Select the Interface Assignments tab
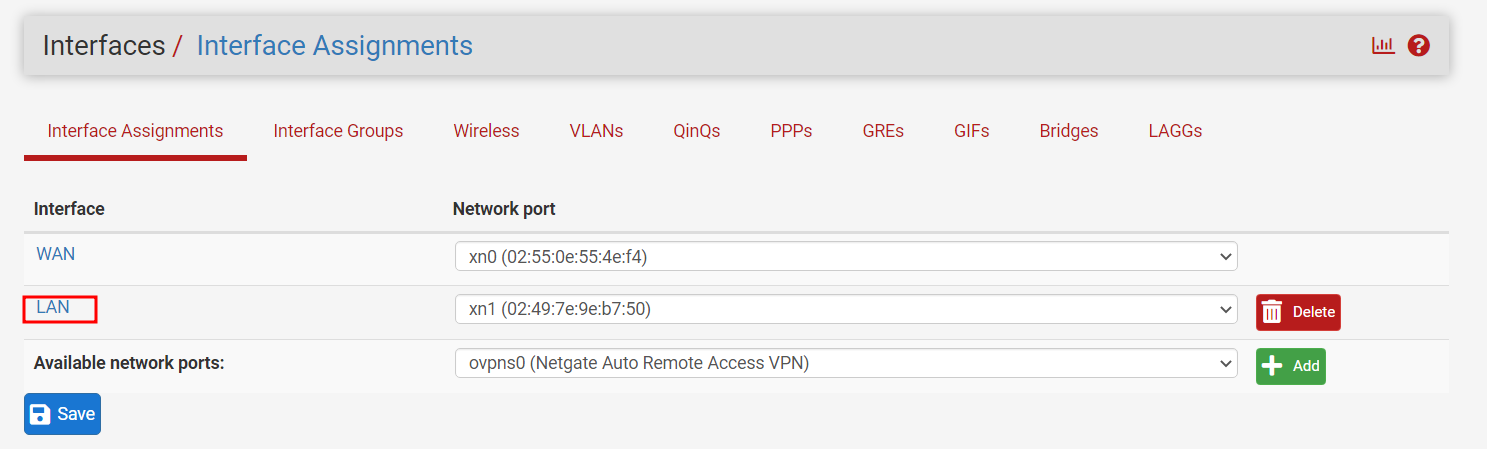This screenshot has width=1487, height=449. pyautogui.click(x=135, y=131)
